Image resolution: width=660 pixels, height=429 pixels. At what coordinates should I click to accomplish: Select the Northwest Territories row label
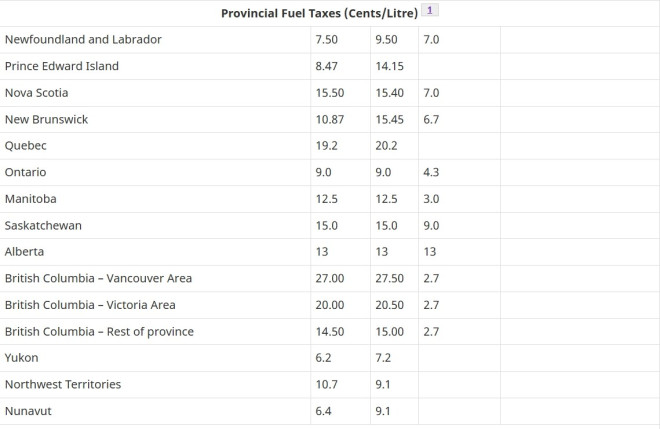pyautogui.click(x=63, y=384)
